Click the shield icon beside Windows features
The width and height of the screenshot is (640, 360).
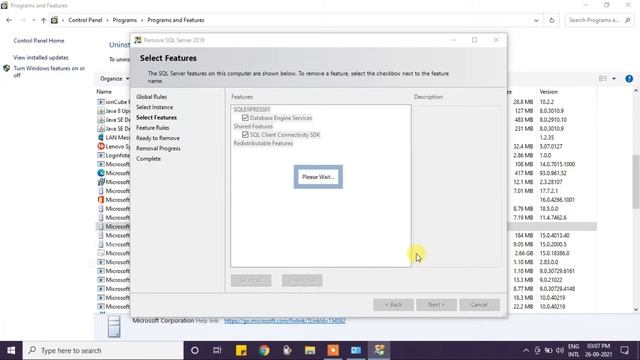point(7,68)
